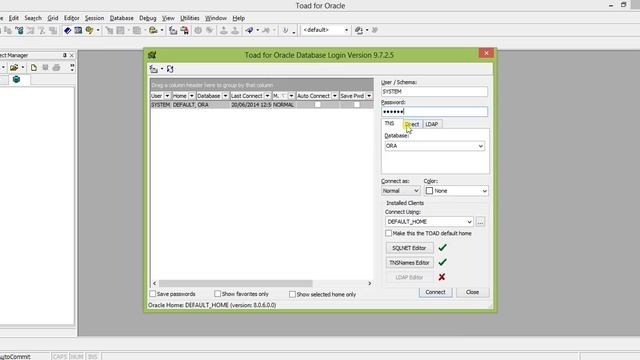Click the Password input field
Image resolution: width=640 pixels, height=360 pixels.
click(x=434, y=111)
